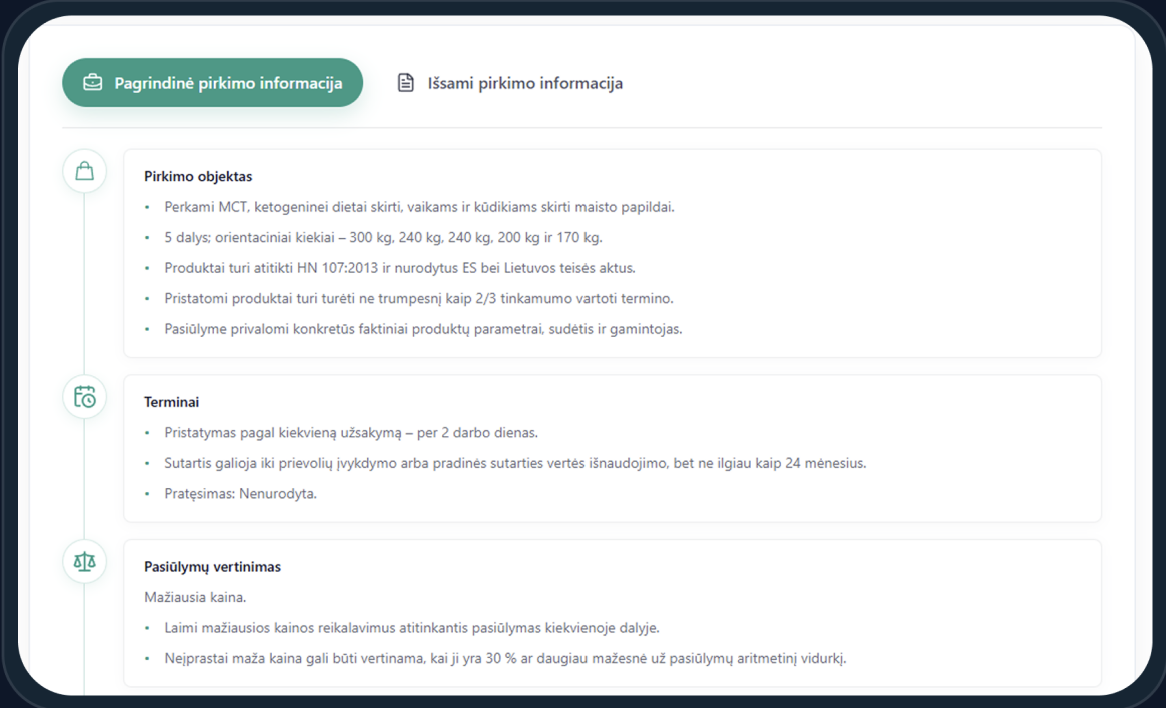This screenshot has height=708, width=1166.
Task: Click the HN 107:2013 requirement line
Action: coord(400,268)
